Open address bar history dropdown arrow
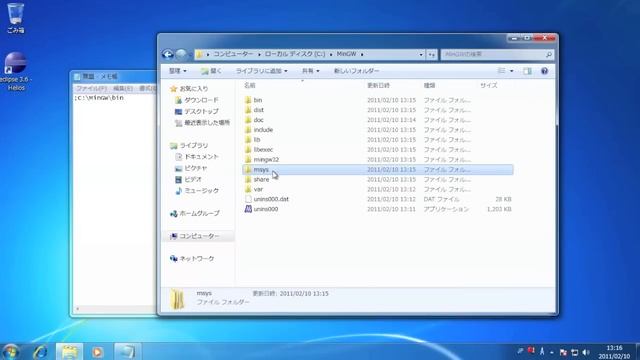Viewport: 640px width, 360px height. [x=421, y=54]
